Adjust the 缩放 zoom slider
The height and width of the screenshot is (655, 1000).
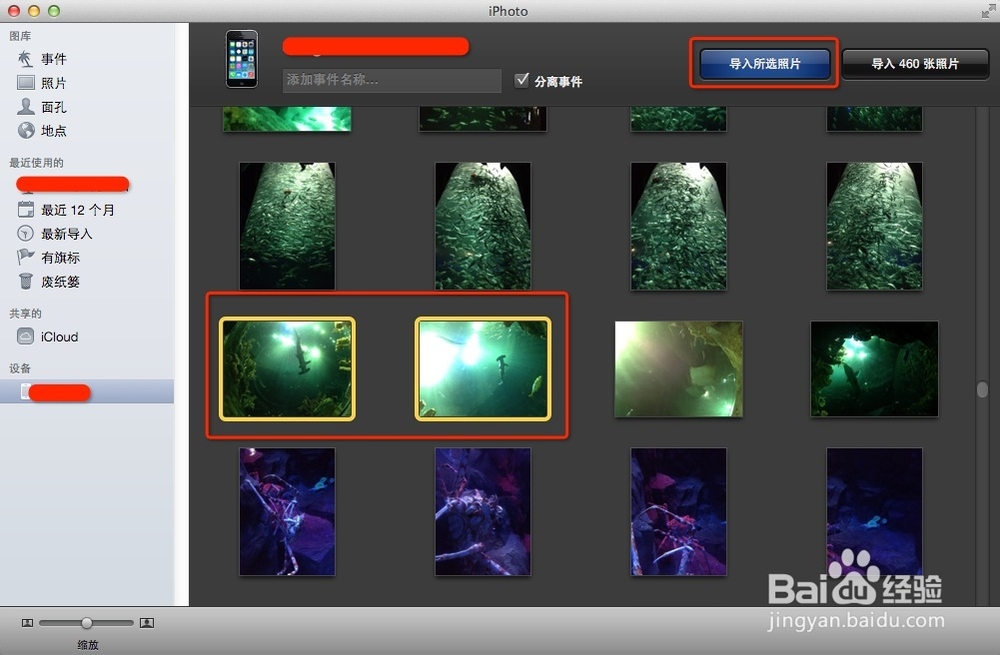click(x=87, y=622)
